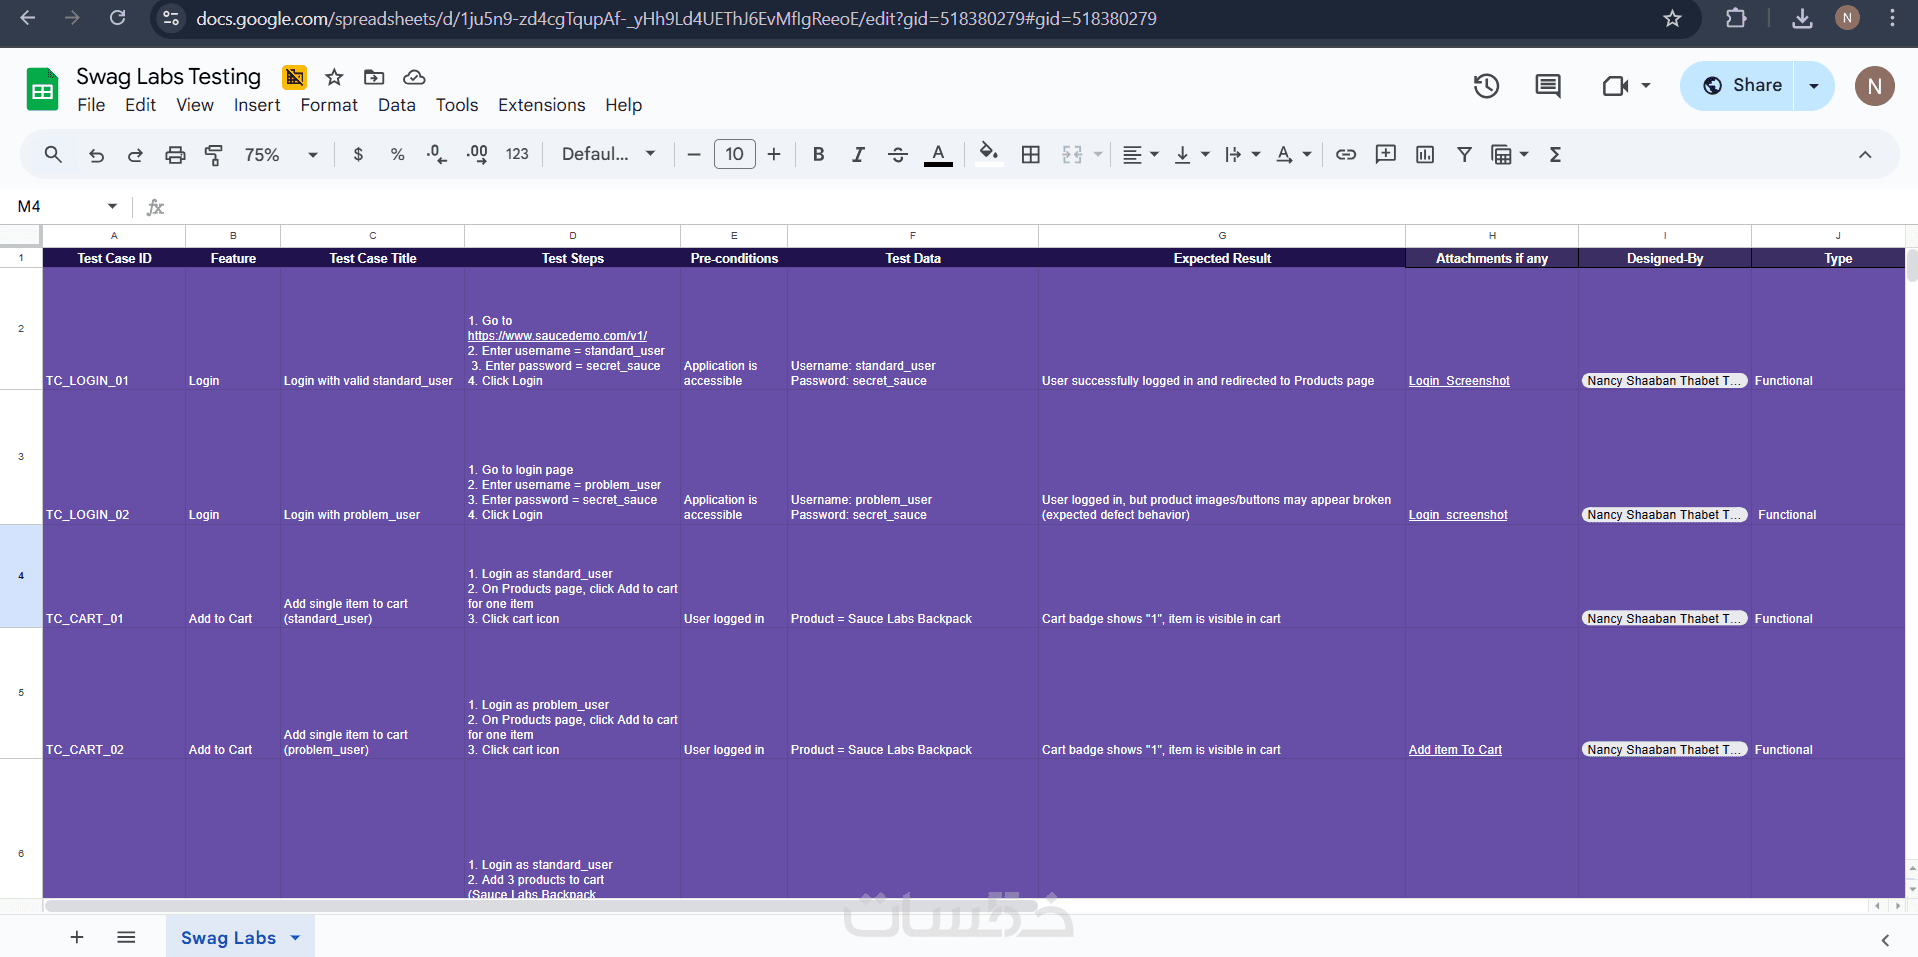Open the browser Extensions puzzle icon
The image size is (1918, 957).
coord(1736,18)
